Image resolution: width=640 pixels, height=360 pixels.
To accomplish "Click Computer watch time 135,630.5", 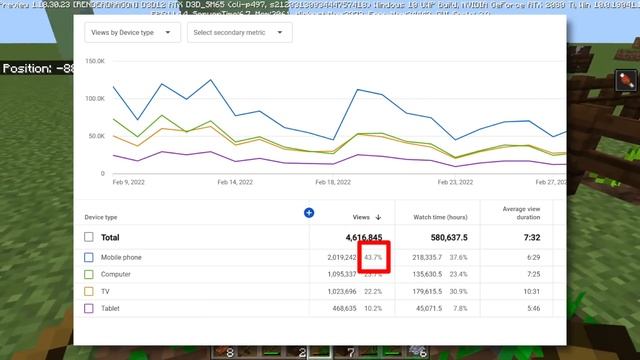I will pyautogui.click(x=427, y=274).
